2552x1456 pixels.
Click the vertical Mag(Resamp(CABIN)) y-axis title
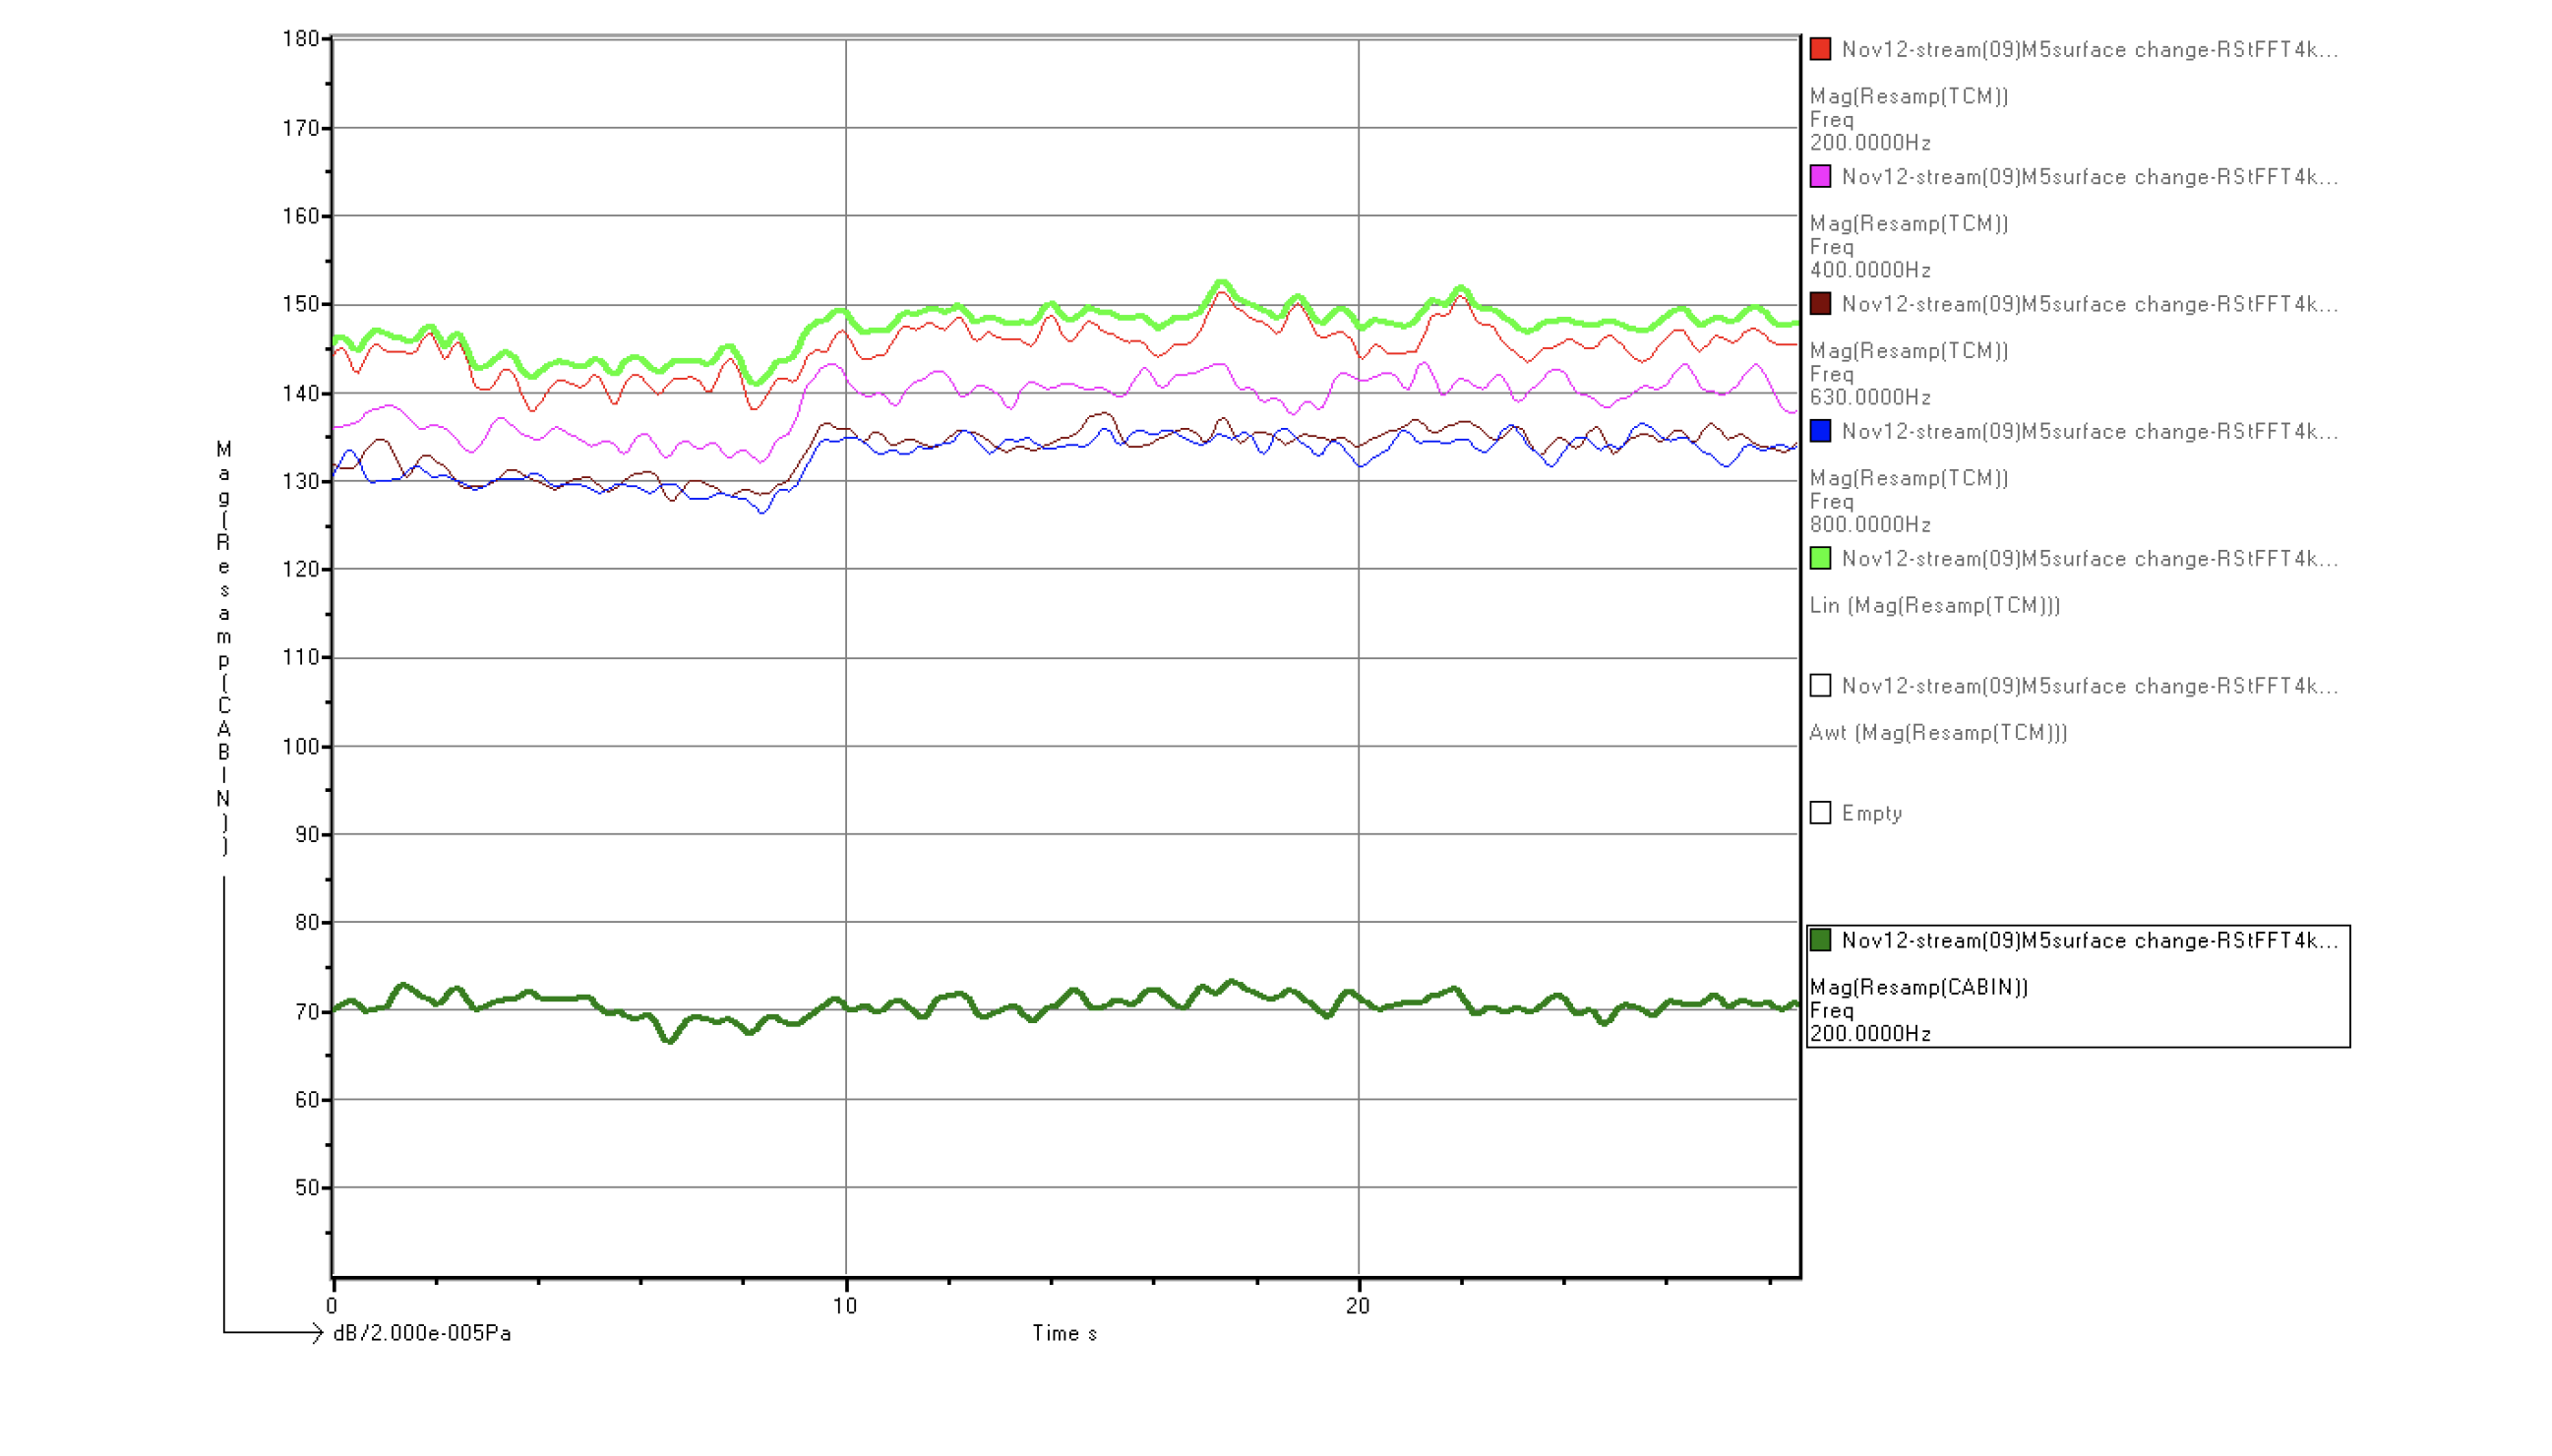(224, 647)
